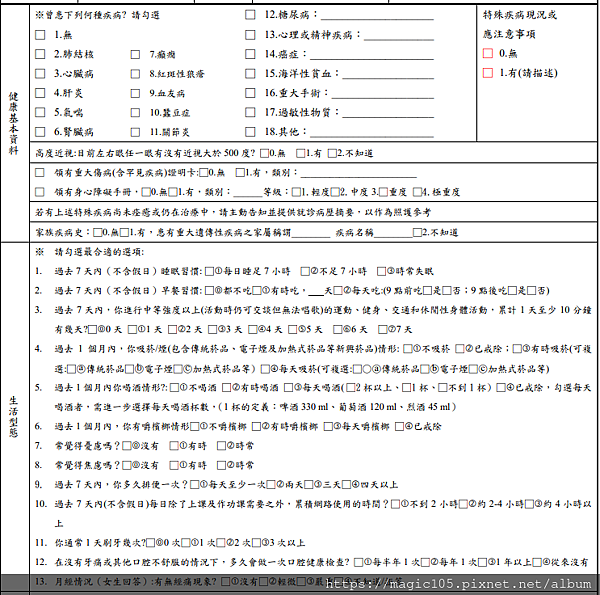Check red 0.無 box under 特殊疾病現況
The width and height of the screenshot is (600, 595).
click(x=488, y=53)
